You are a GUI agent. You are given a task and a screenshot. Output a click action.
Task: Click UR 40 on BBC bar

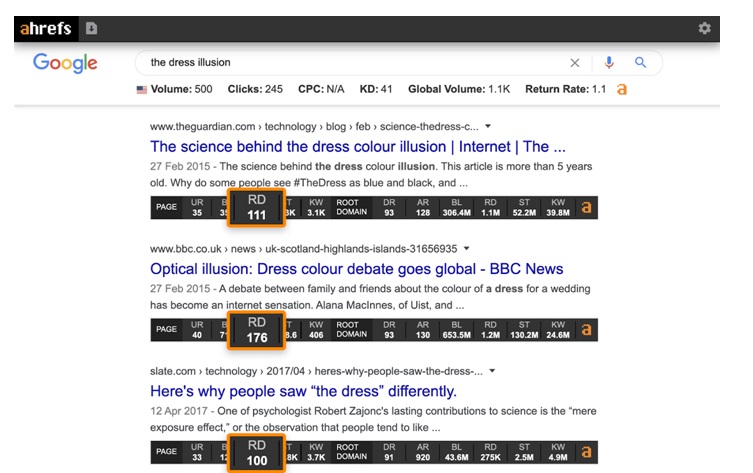197,330
